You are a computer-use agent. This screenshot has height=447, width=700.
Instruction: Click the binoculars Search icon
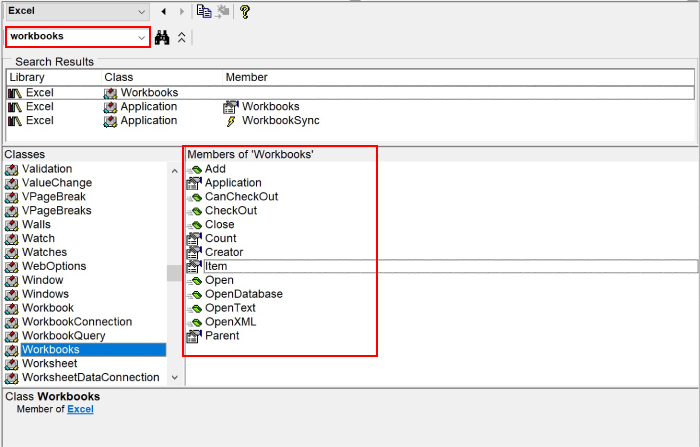tap(162, 37)
